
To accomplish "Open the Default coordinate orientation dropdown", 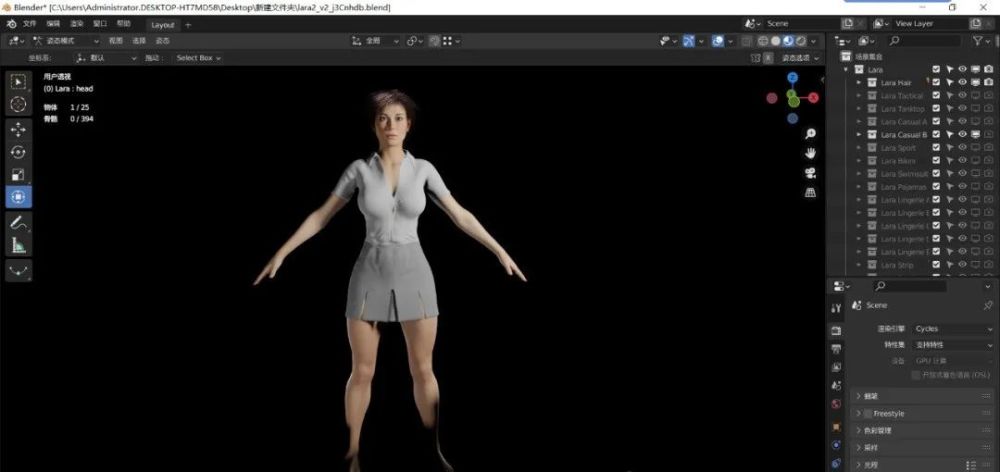I will coord(105,57).
